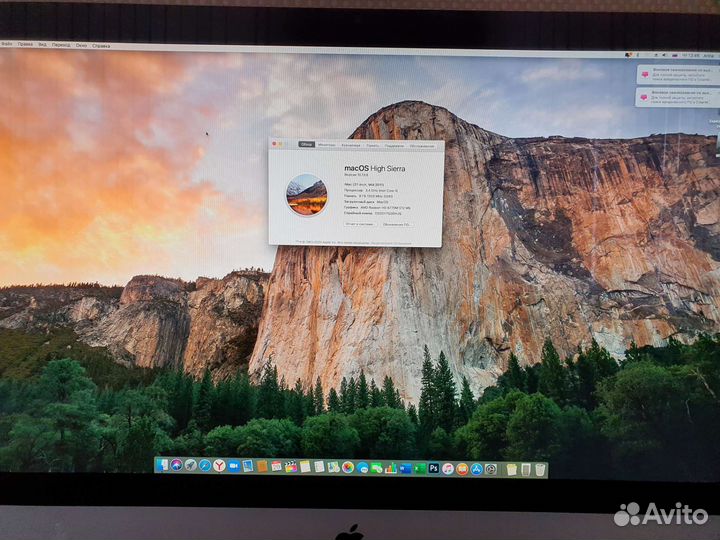Open Maps icon in the Dock
This screenshot has width=720, height=540.
[x=333, y=467]
